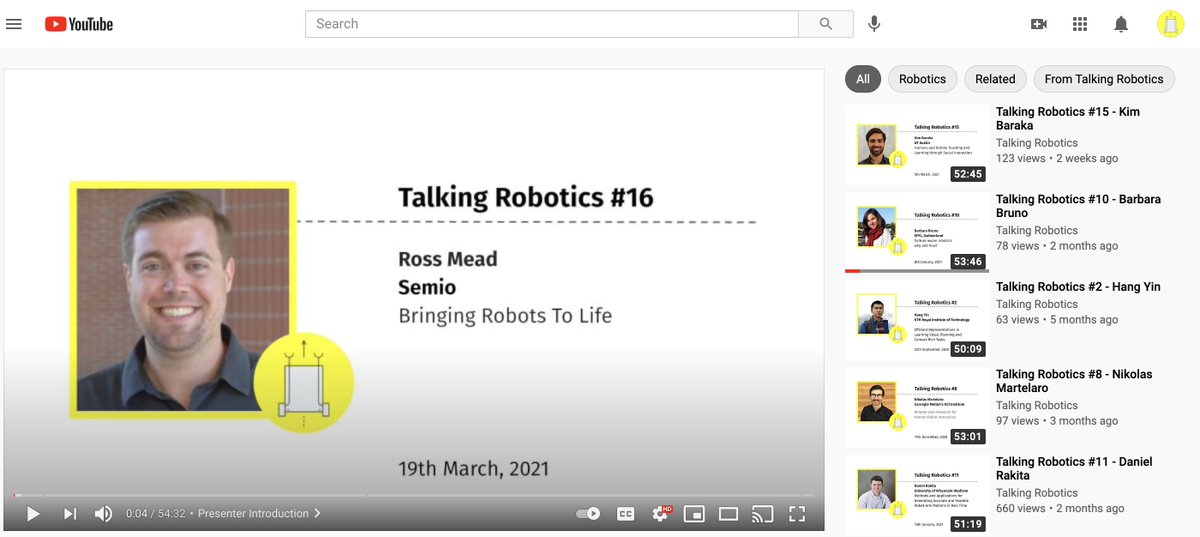Start voice search with microphone icon
The width and height of the screenshot is (1200, 537).
874,24
